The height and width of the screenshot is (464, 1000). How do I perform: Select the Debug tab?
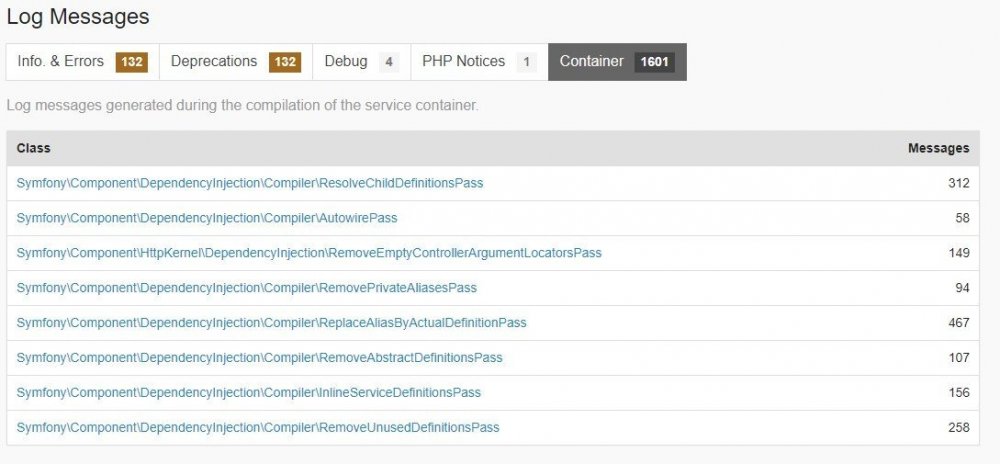[x=361, y=62]
